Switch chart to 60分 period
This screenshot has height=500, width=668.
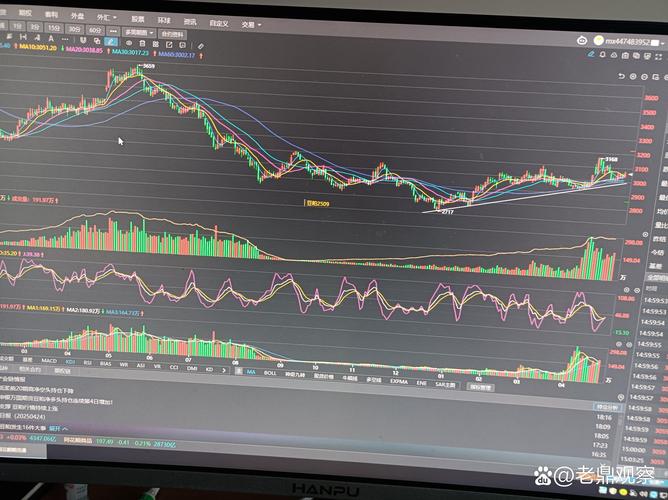coord(95,30)
